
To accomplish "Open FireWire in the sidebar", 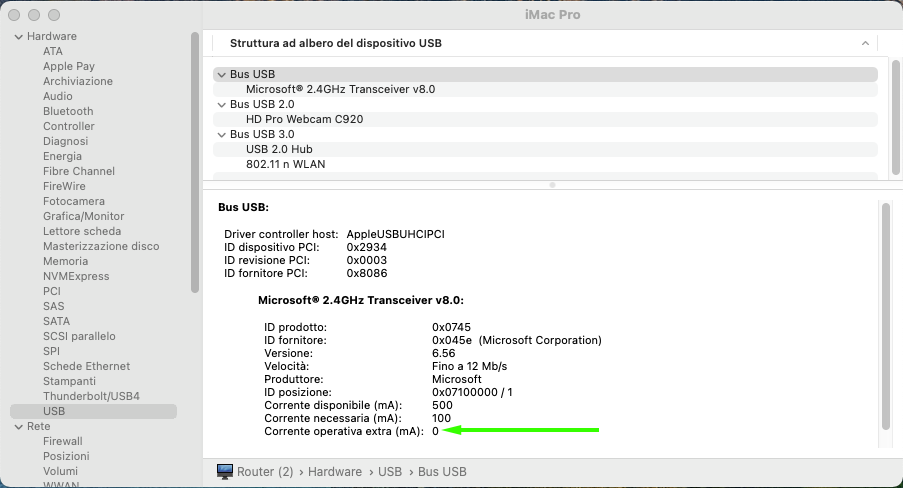I will point(64,186).
